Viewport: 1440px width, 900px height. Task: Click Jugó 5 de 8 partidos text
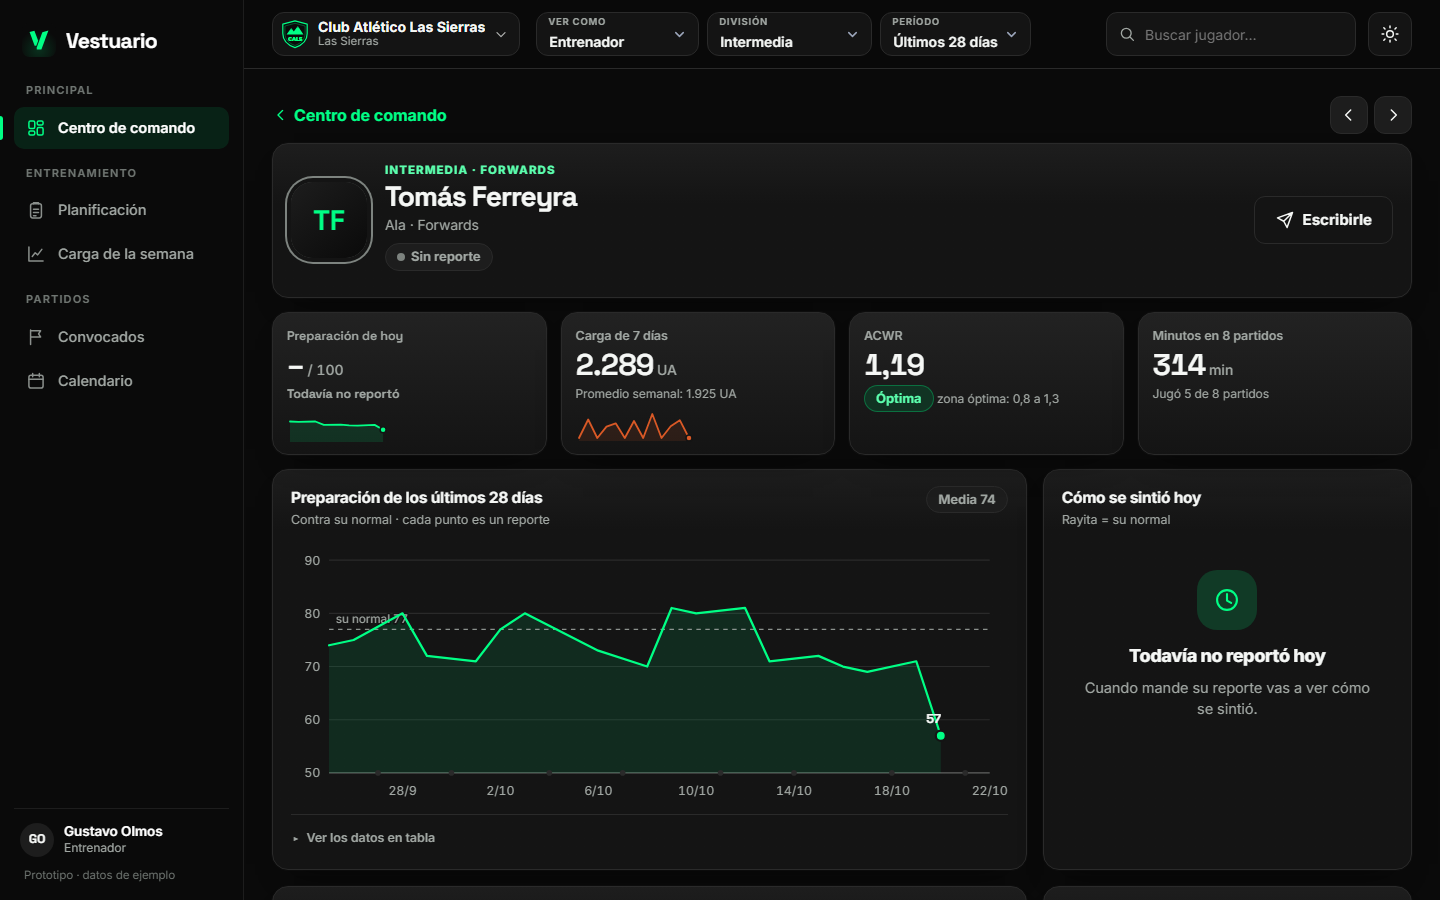(x=1210, y=394)
